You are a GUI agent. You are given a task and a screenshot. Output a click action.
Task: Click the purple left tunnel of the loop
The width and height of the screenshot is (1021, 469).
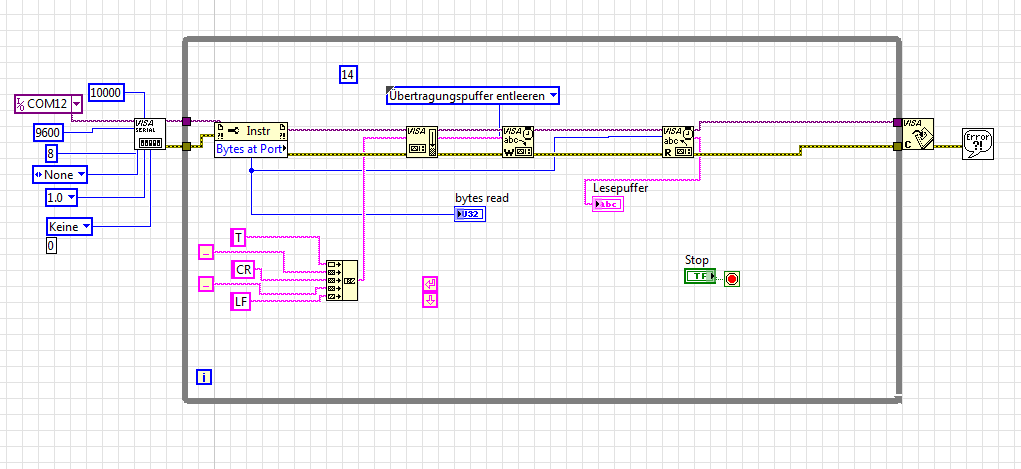187,121
